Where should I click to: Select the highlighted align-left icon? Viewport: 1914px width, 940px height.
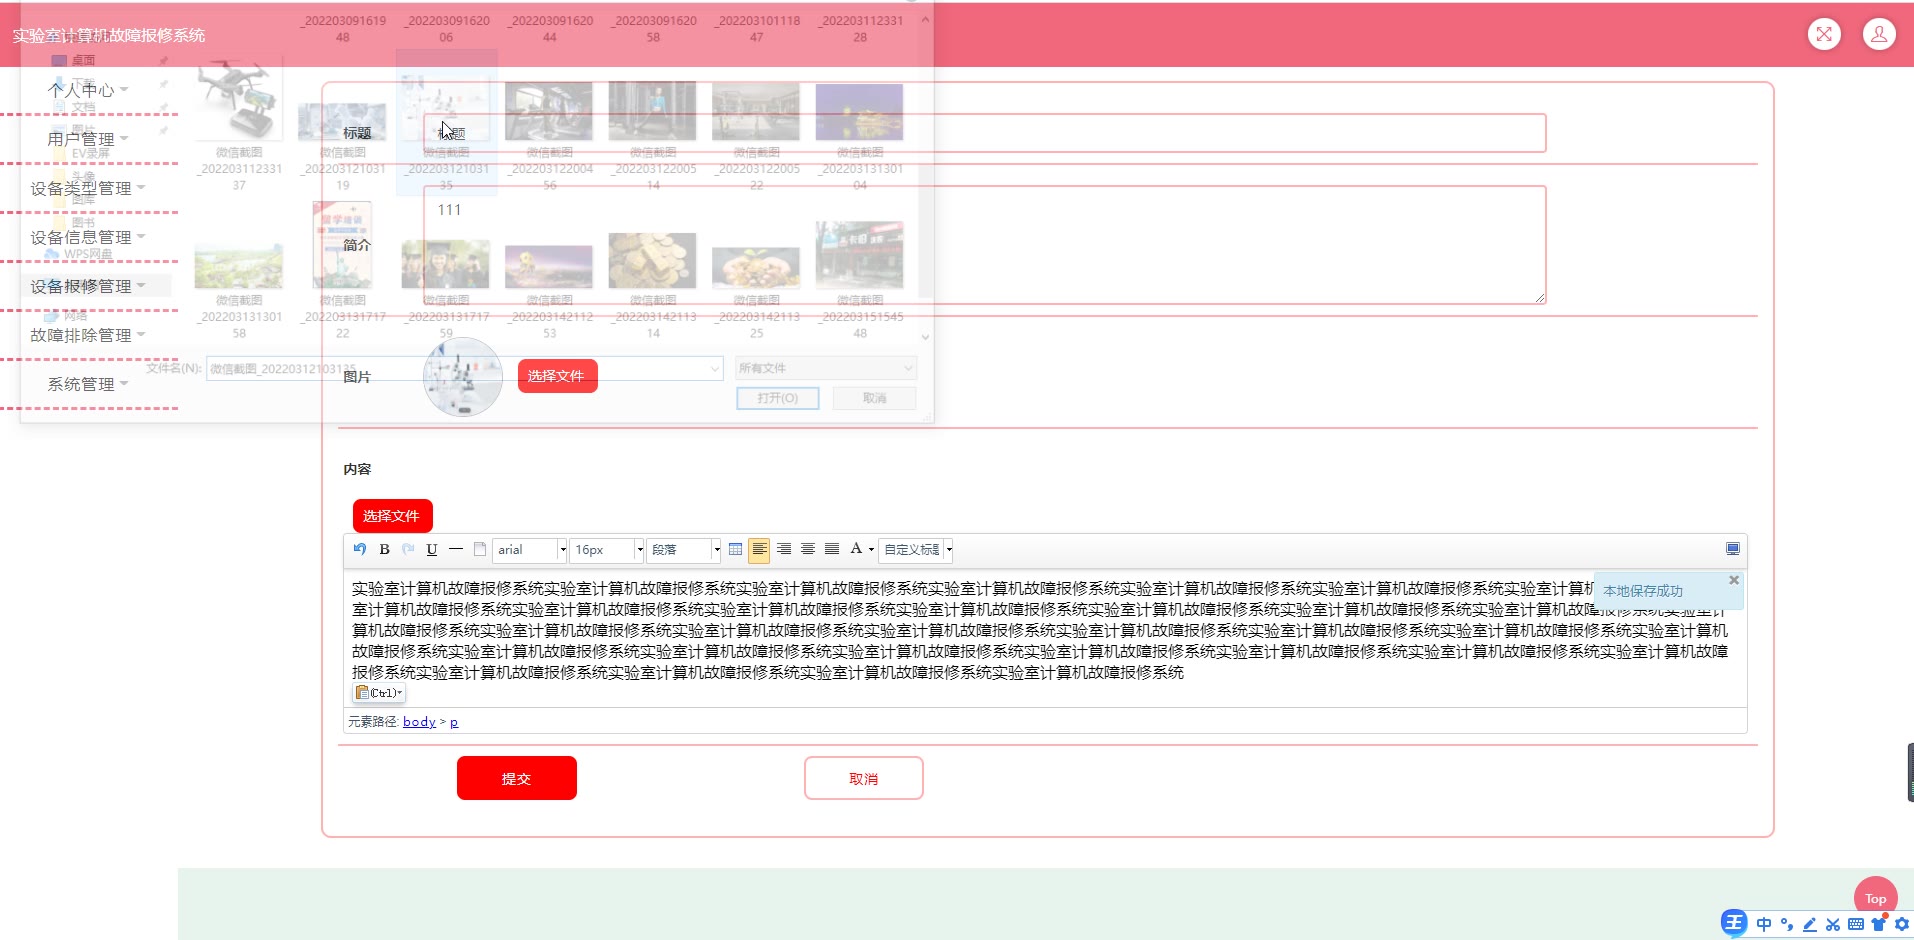point(760,549)
